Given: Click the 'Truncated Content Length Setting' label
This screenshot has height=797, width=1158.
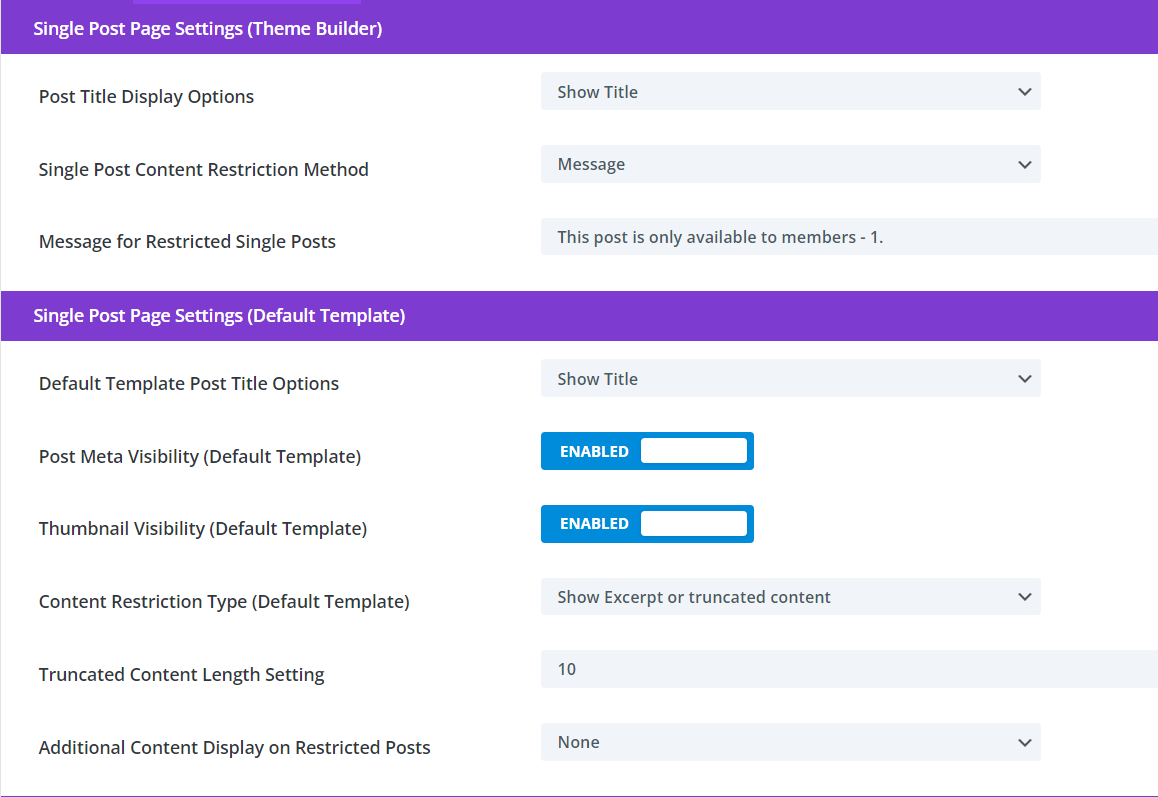Looking at the screenshot, I should click(182, 675).
